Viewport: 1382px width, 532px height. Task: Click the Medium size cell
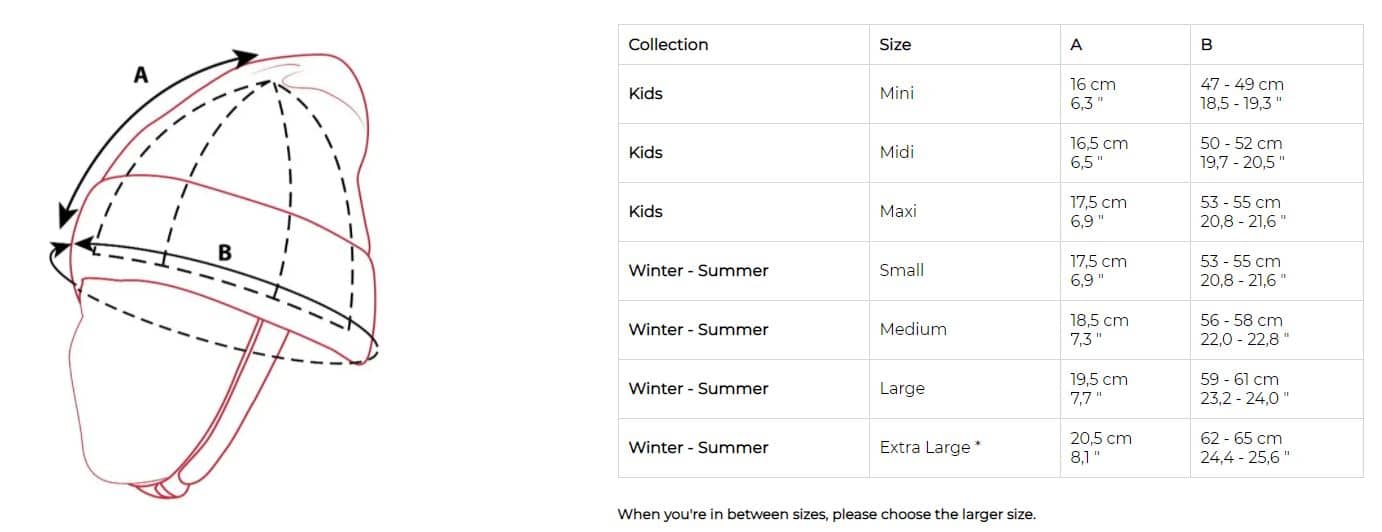(964, 330)
